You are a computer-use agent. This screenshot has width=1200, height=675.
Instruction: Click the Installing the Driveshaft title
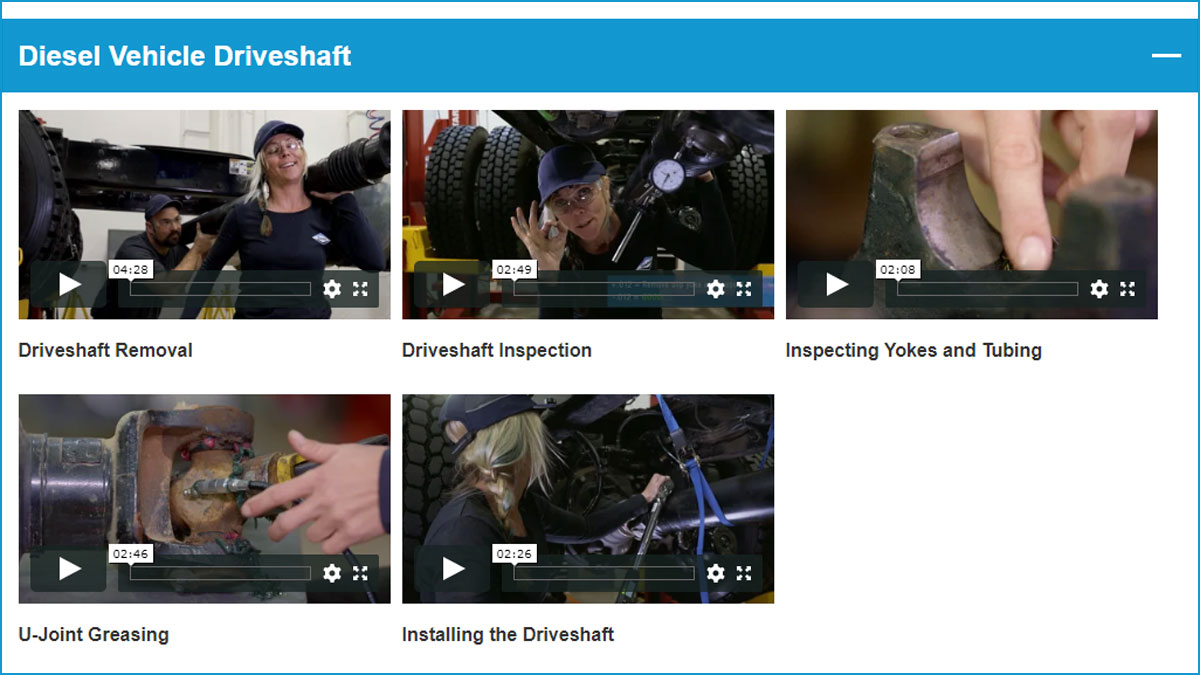(508, 635)
